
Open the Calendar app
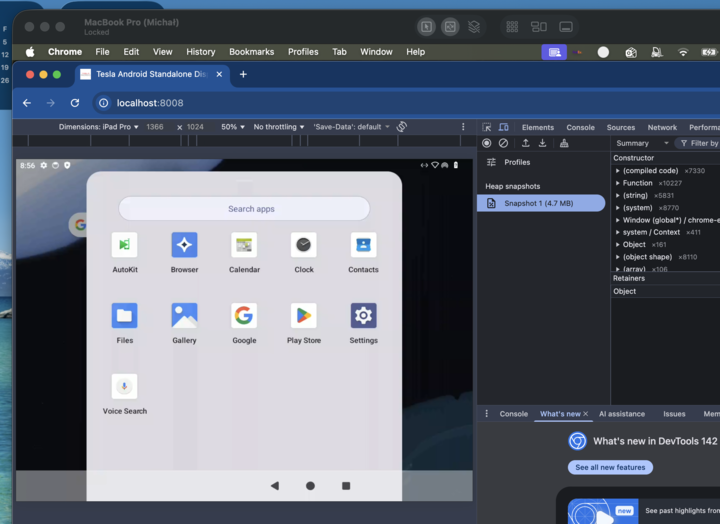coord(244,245)
